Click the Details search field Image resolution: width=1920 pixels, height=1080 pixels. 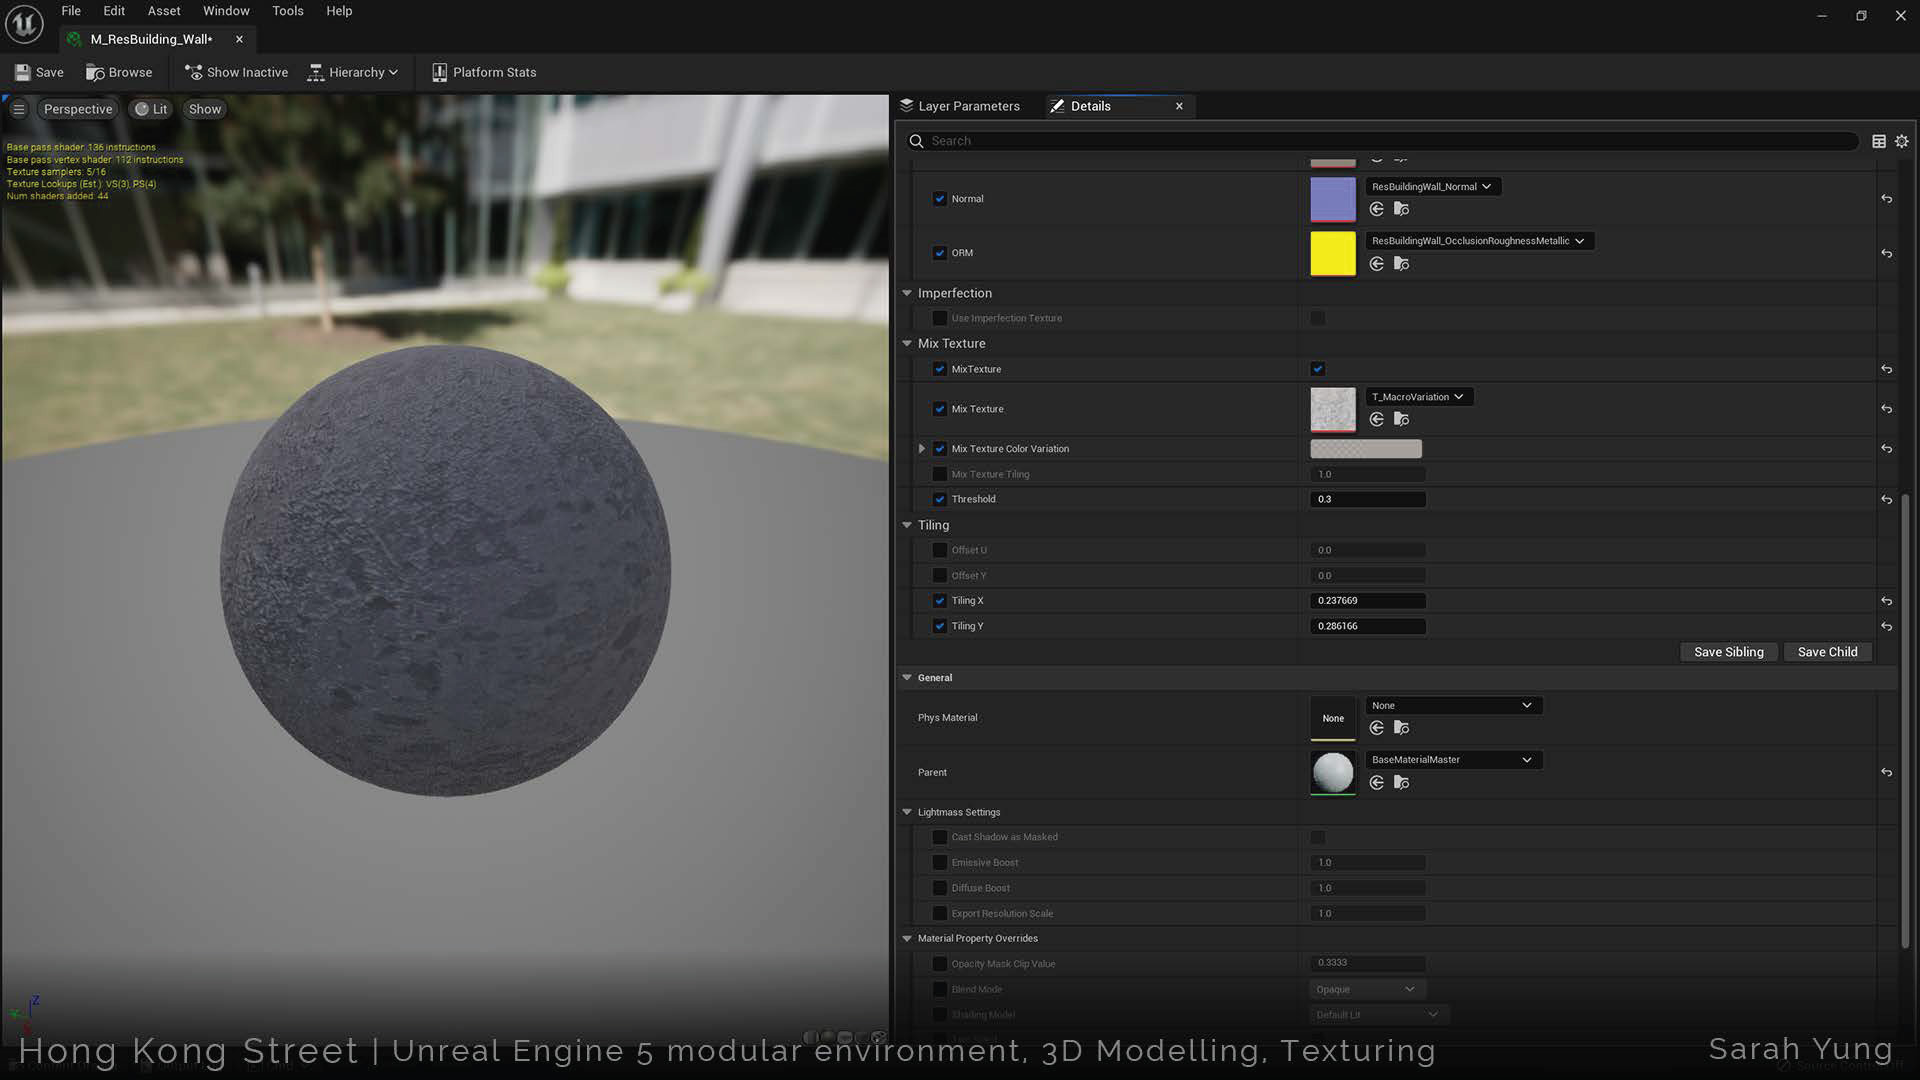click(1382, 141)
